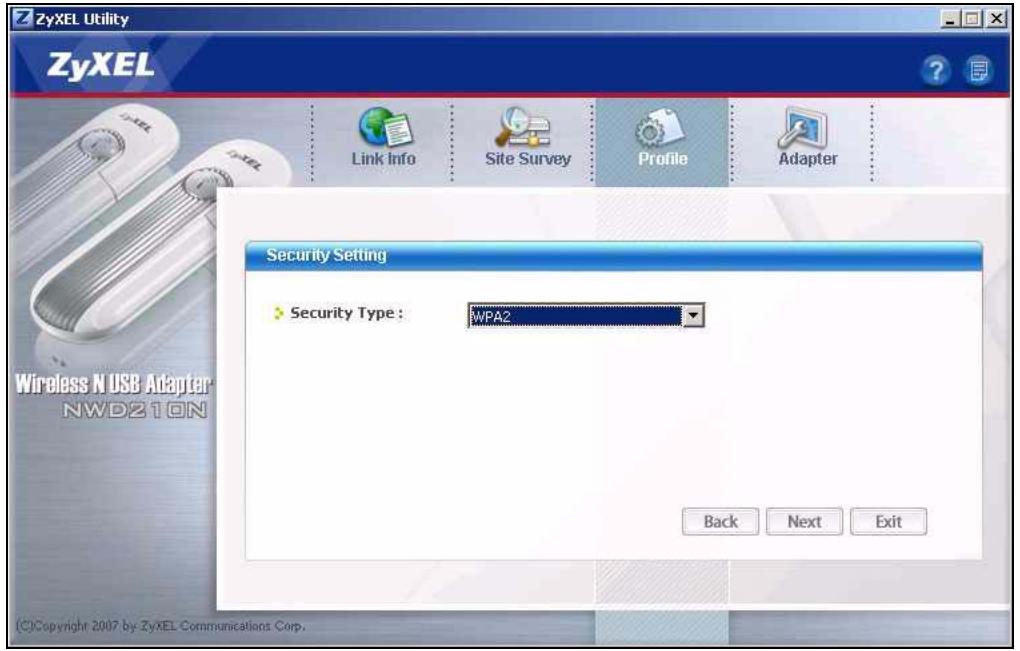Close the ZyXEL Utility window

click(996, 18)
